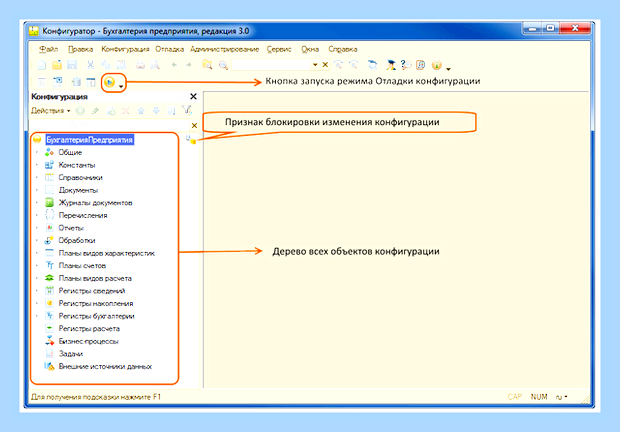Click the Move up arrow in the Конфигурация panel
620x432 pixels.
(141, 111)
